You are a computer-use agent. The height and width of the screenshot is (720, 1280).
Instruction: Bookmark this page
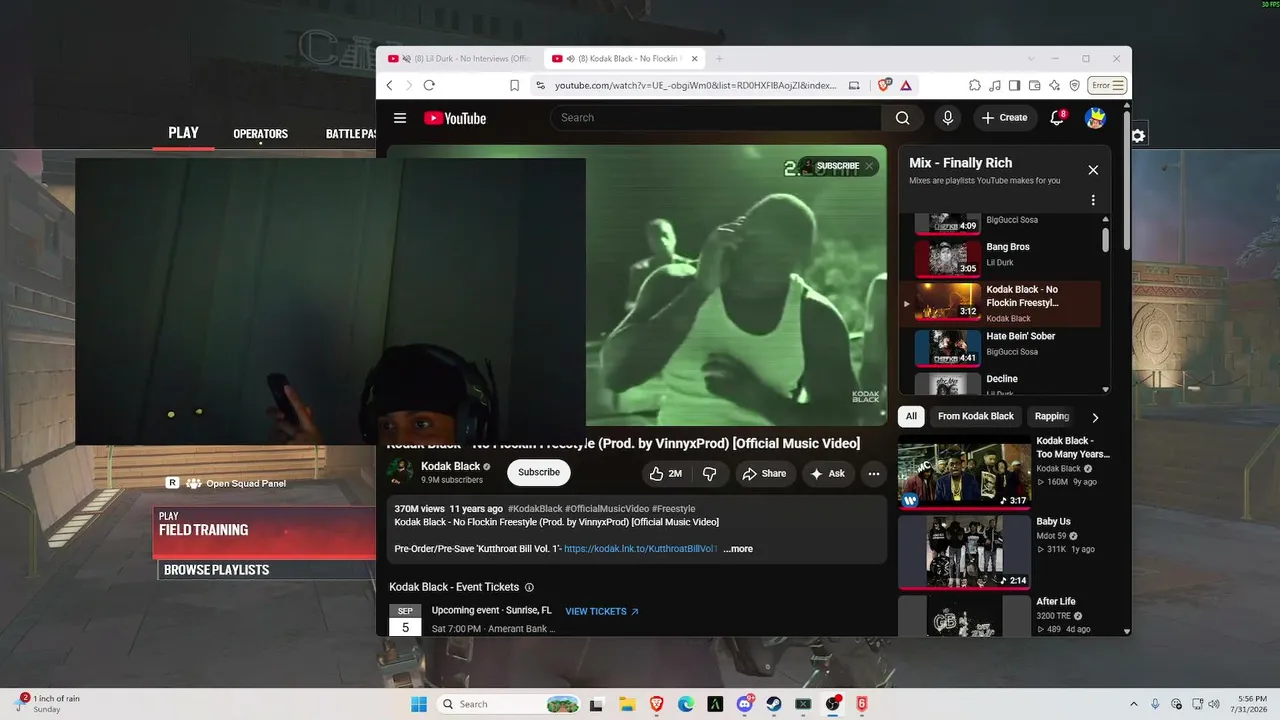[514, 85]
